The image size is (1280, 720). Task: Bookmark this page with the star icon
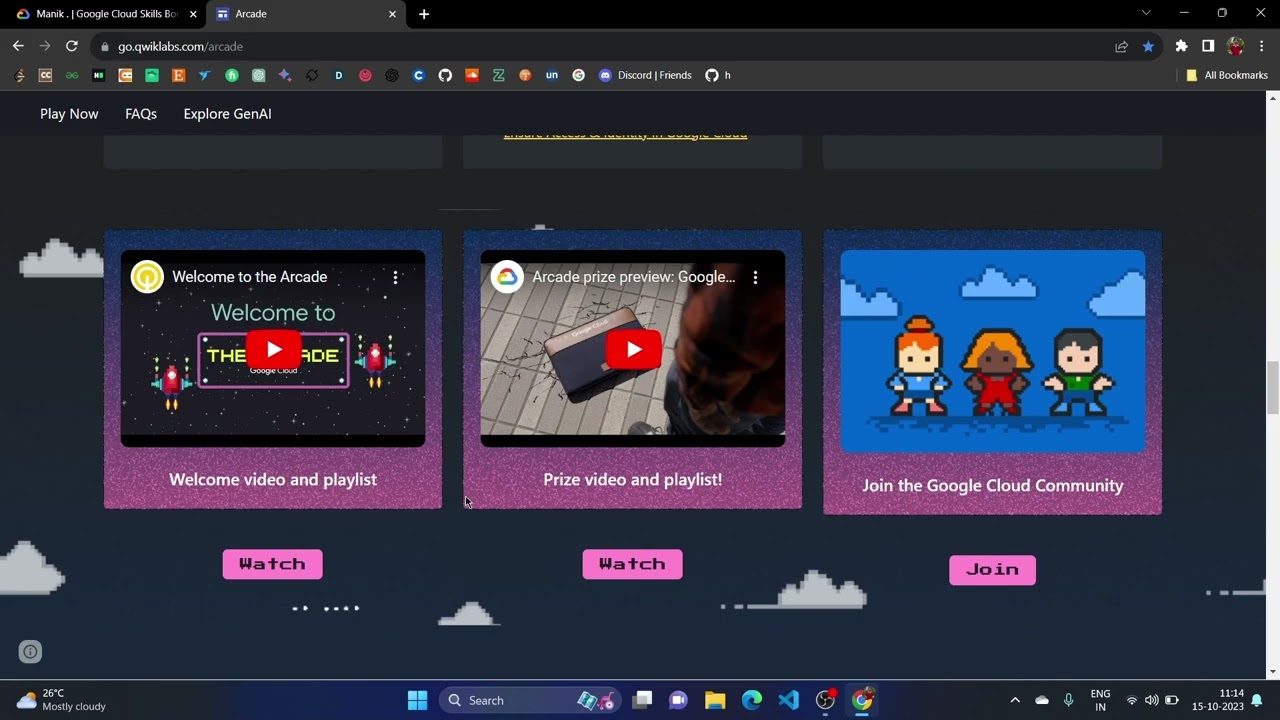[1148, 46]
